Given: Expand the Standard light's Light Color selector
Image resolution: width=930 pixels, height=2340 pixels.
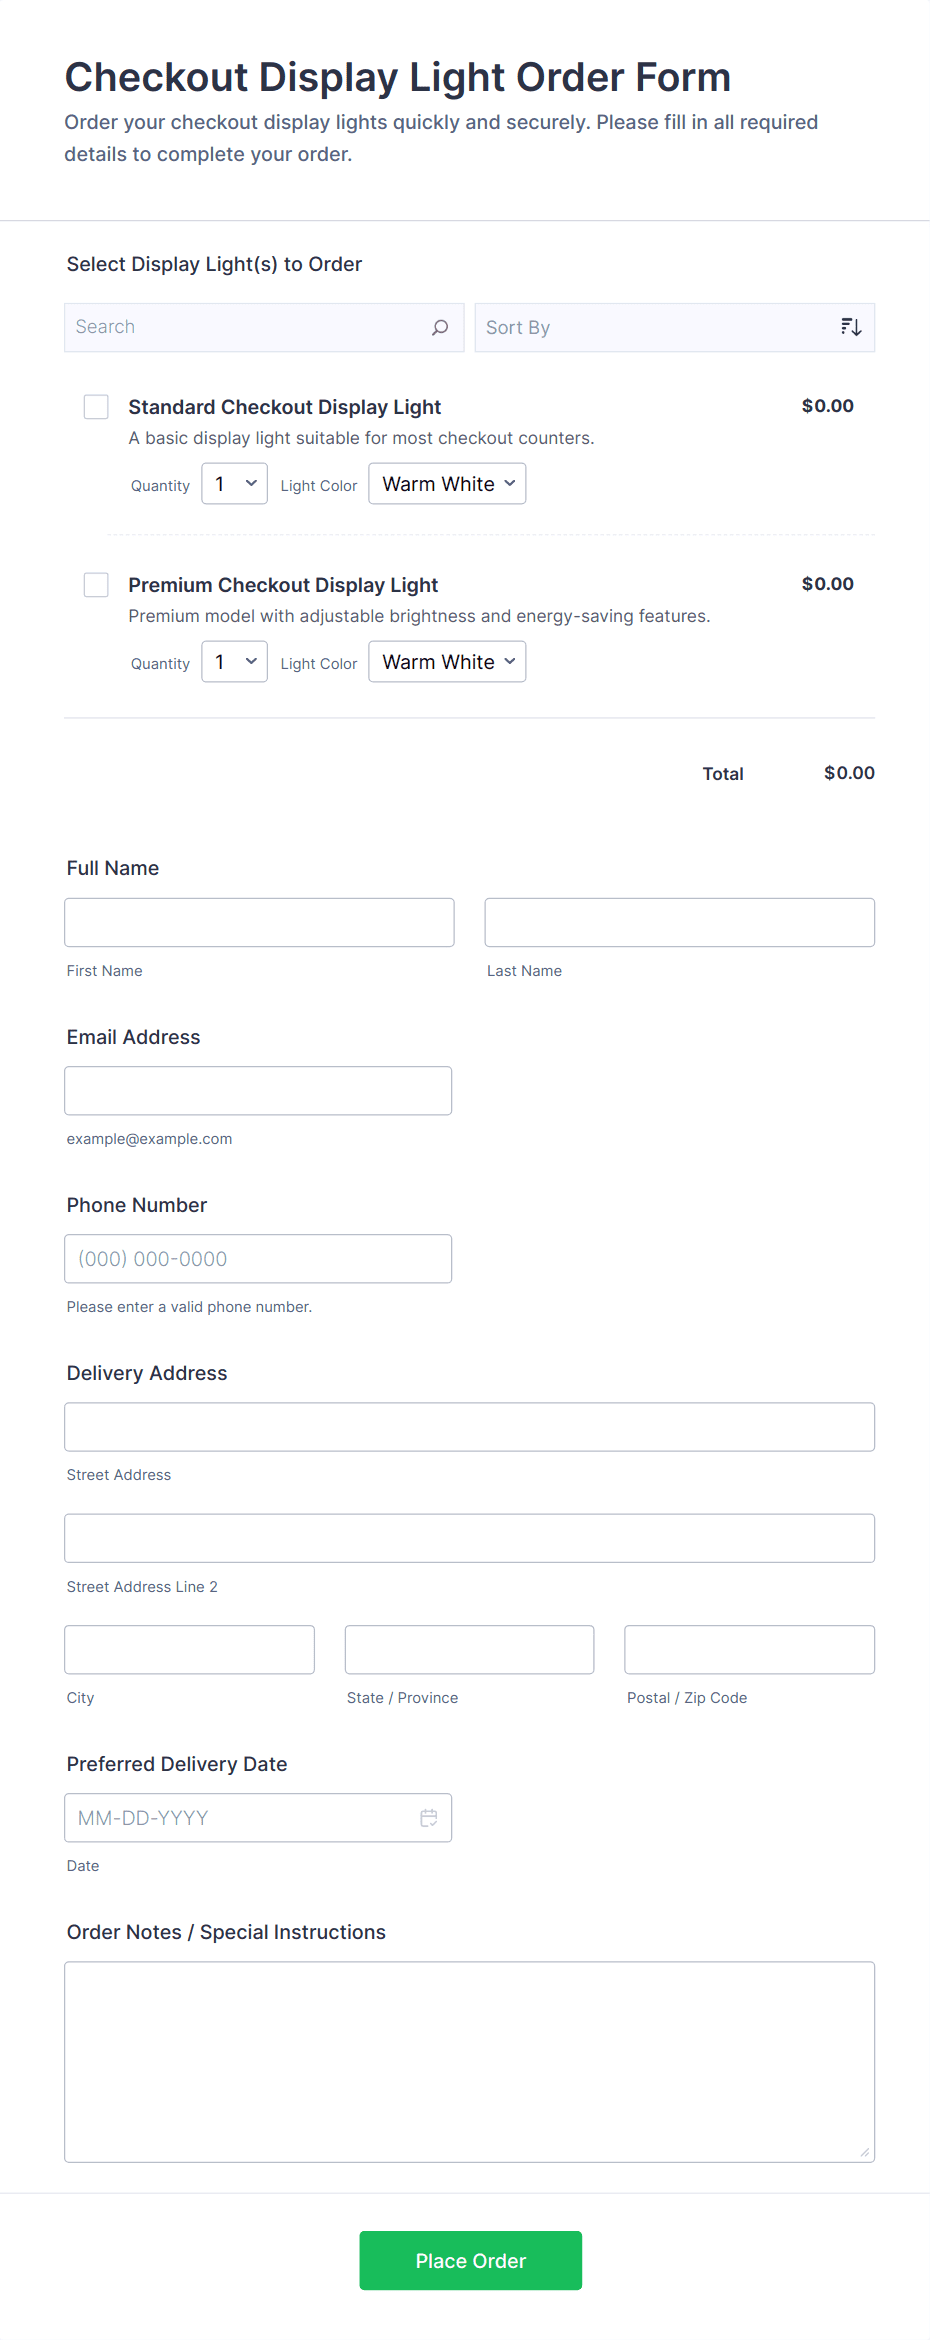Looking at the screenshot, I should pos(446,483).
